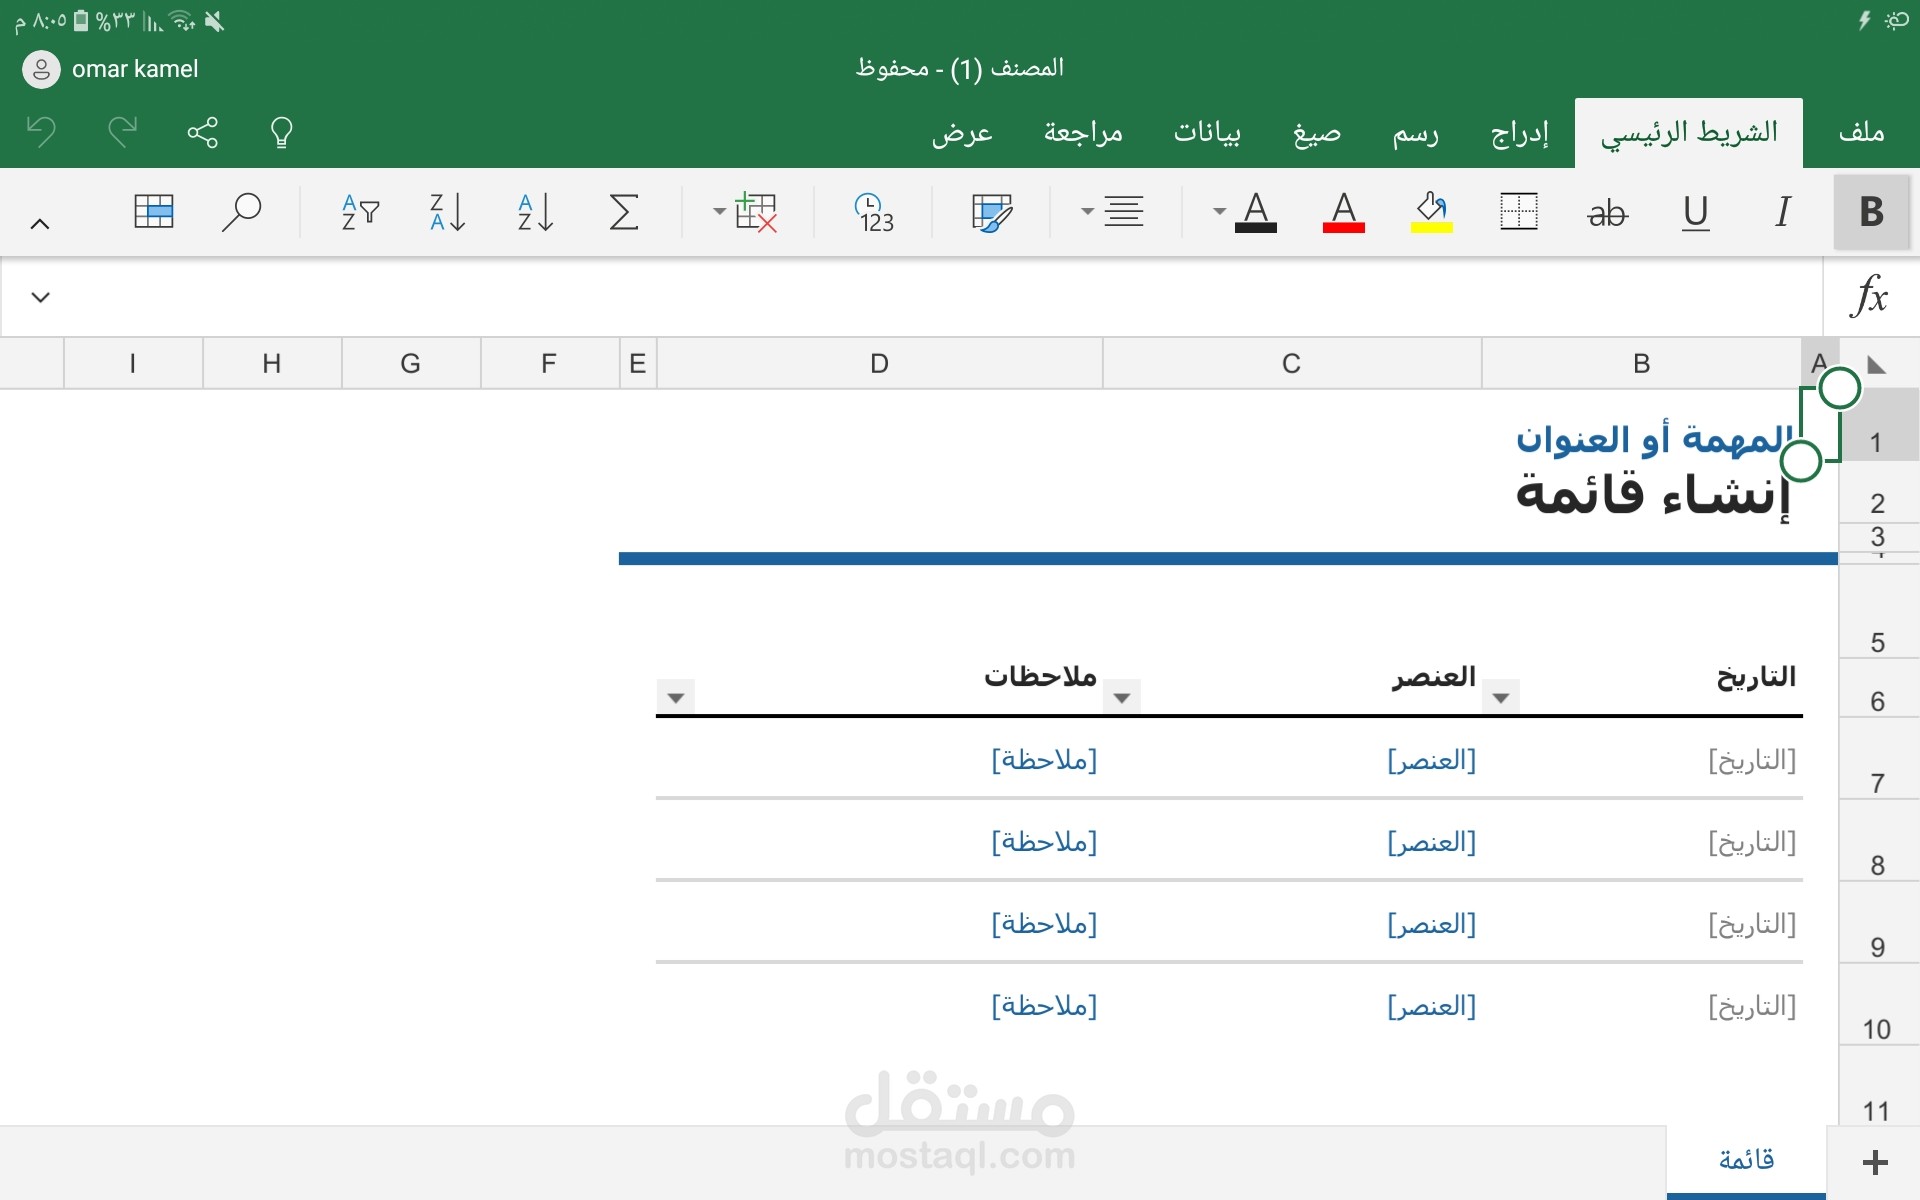Select row 7 header

pos(1878,758)
